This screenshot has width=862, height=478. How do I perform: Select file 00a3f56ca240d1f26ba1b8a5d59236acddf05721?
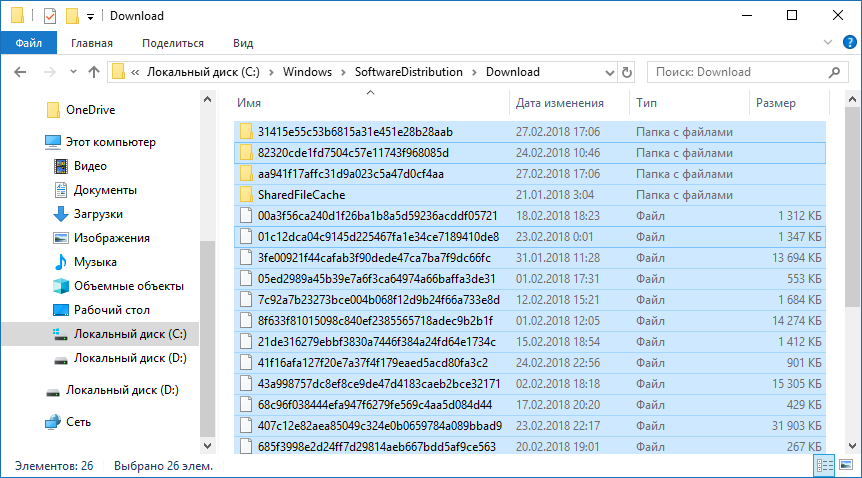(x=529, y=216)
